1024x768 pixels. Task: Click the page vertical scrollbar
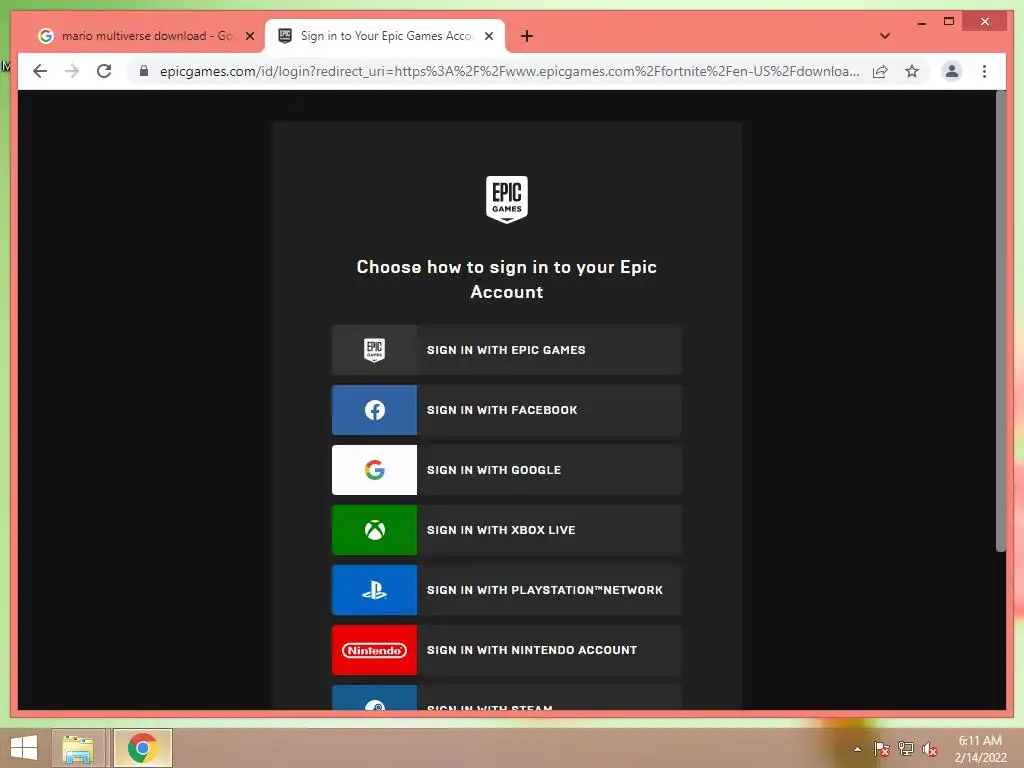(1000, 321)
